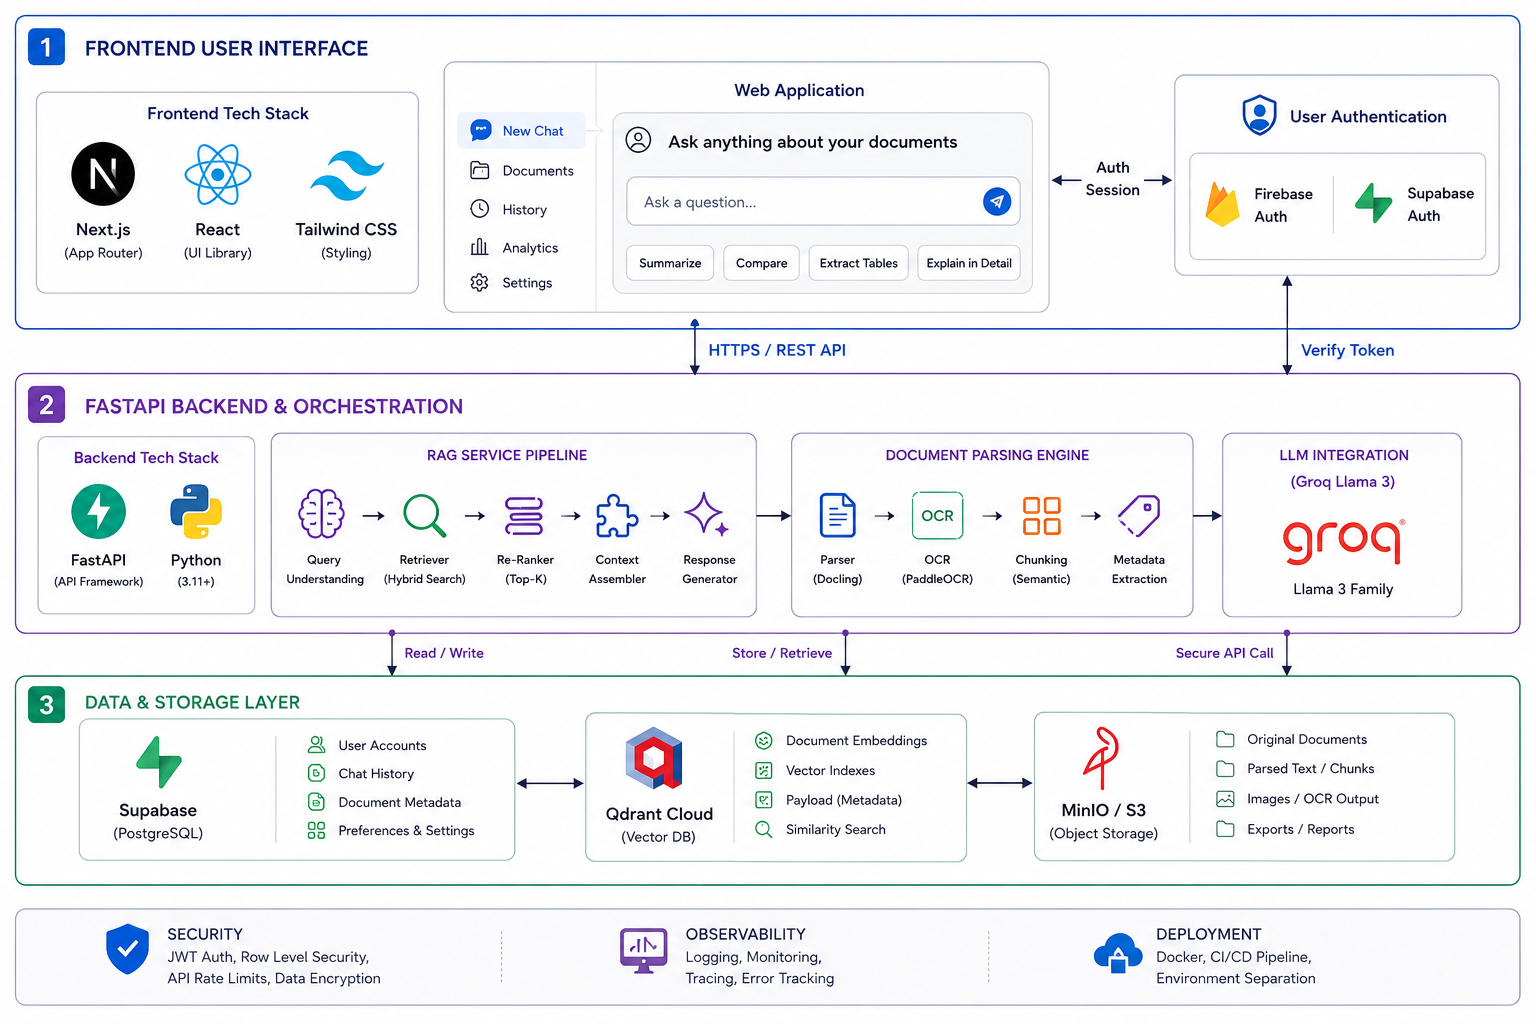Screen dimensions: 1536x1024
Task: Select the 'RAG SERVICE PIPELINE' heading
Action: pos(507,455)
